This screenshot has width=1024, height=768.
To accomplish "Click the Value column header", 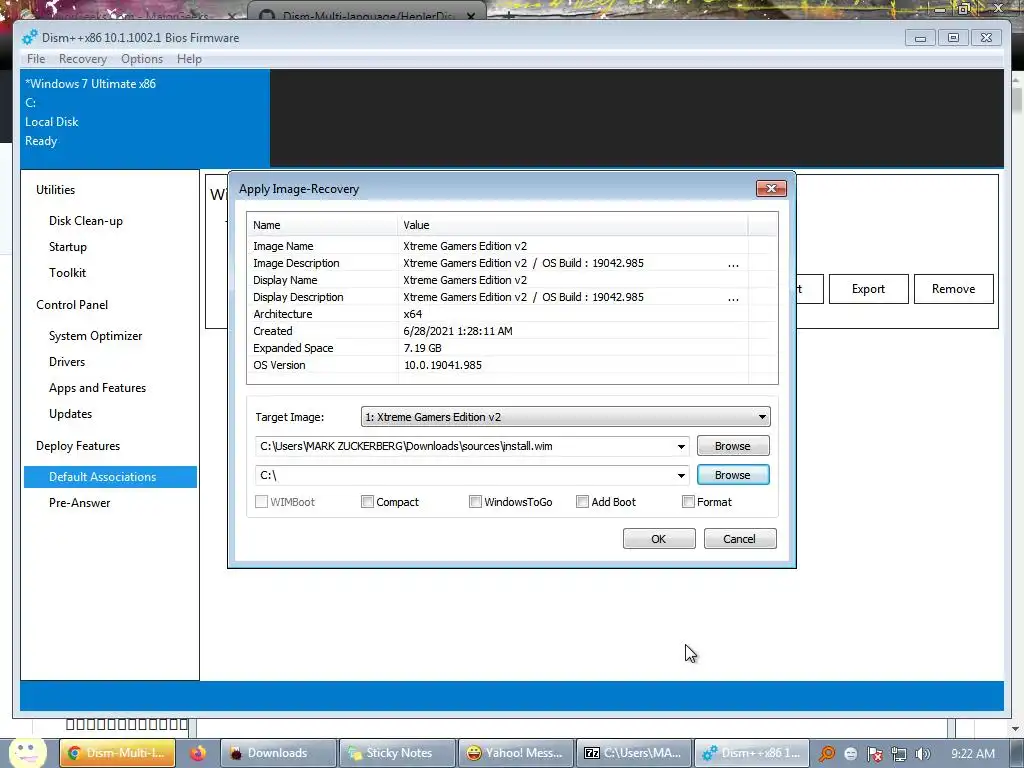I will (x=572, y=225).
